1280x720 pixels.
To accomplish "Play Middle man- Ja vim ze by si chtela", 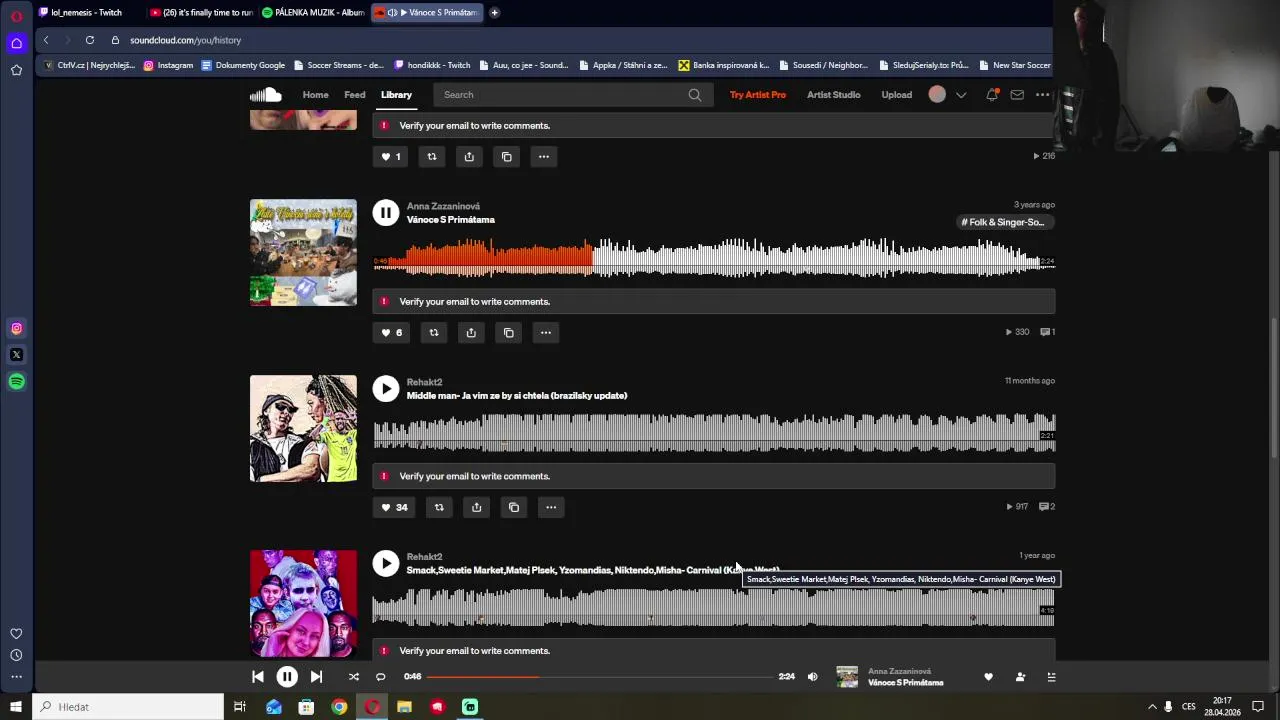I will click(x=385, y=388).
